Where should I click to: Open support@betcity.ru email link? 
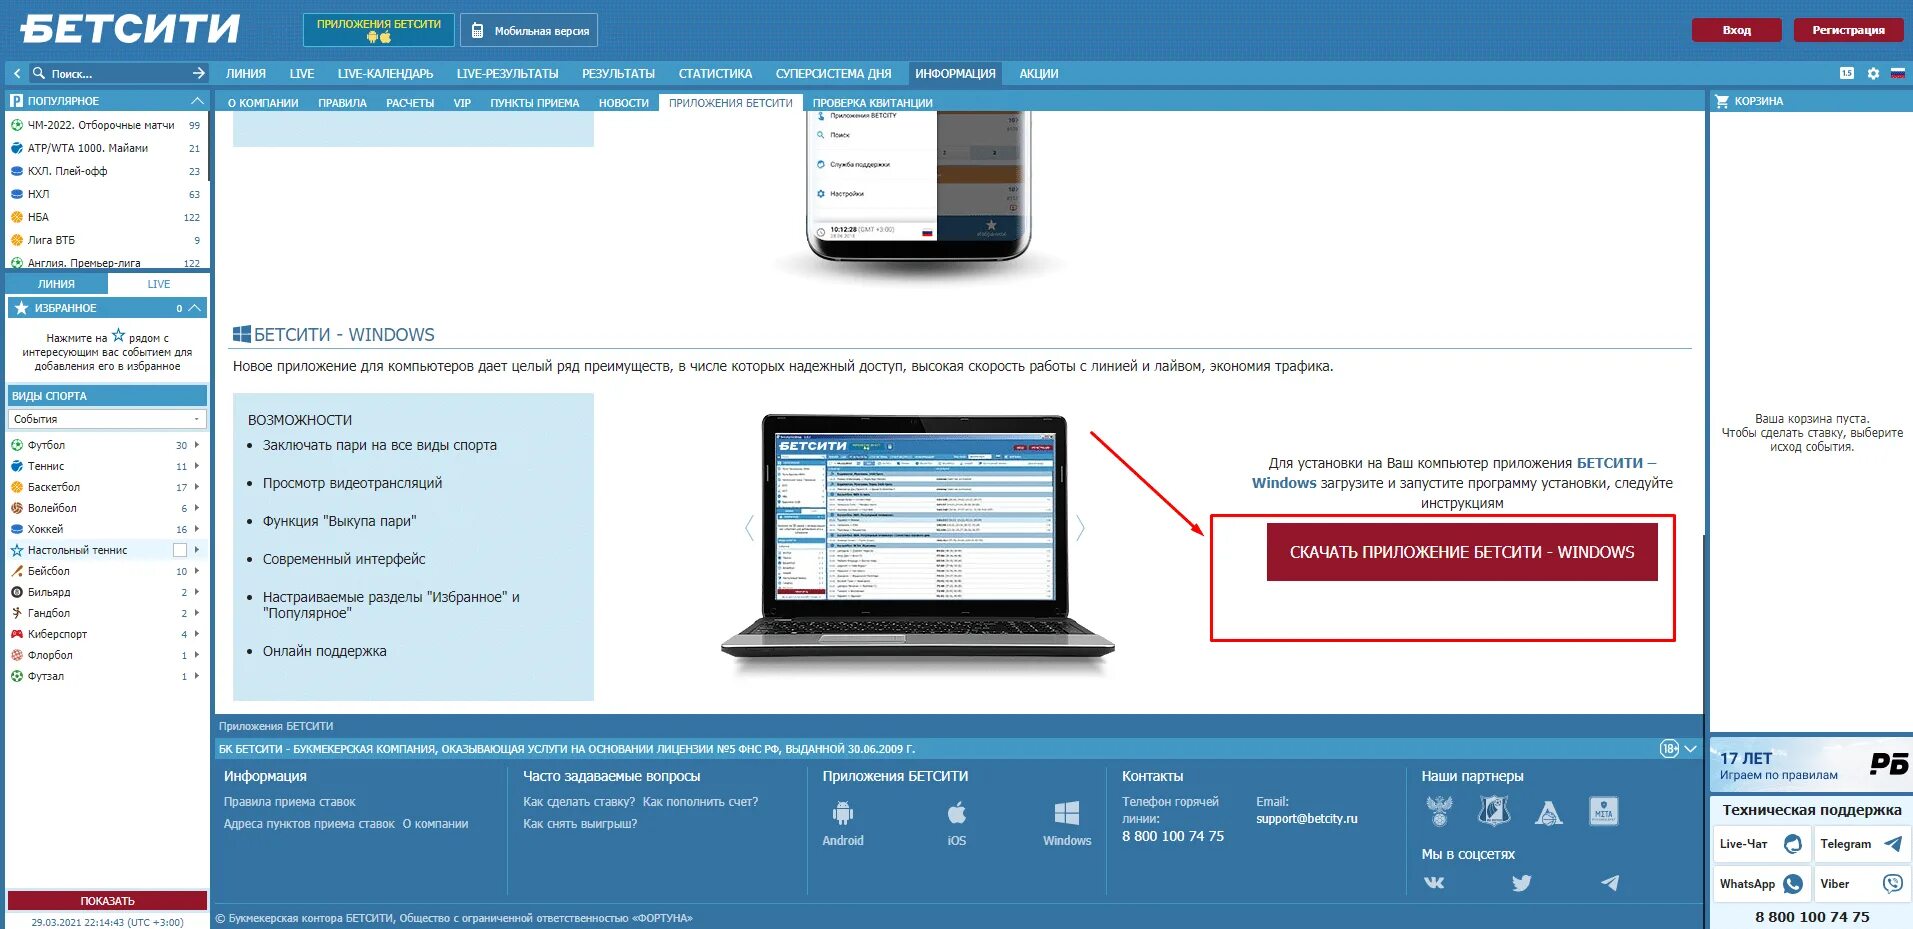pos(1307,819)
